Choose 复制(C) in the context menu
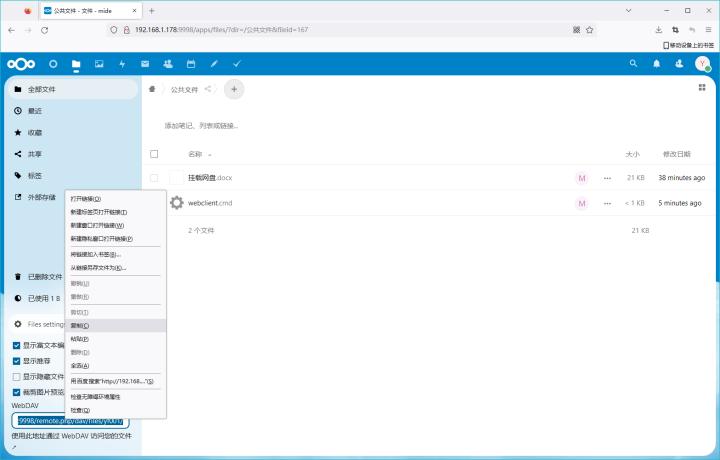720x460 pixels. (116, 325)
